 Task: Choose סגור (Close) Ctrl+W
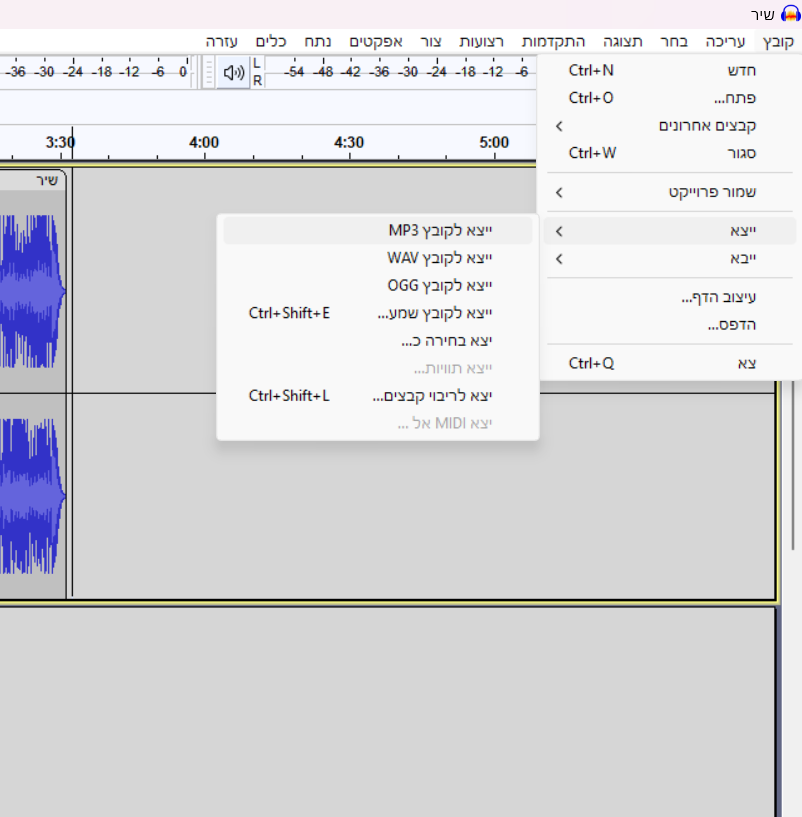point(670,153)
